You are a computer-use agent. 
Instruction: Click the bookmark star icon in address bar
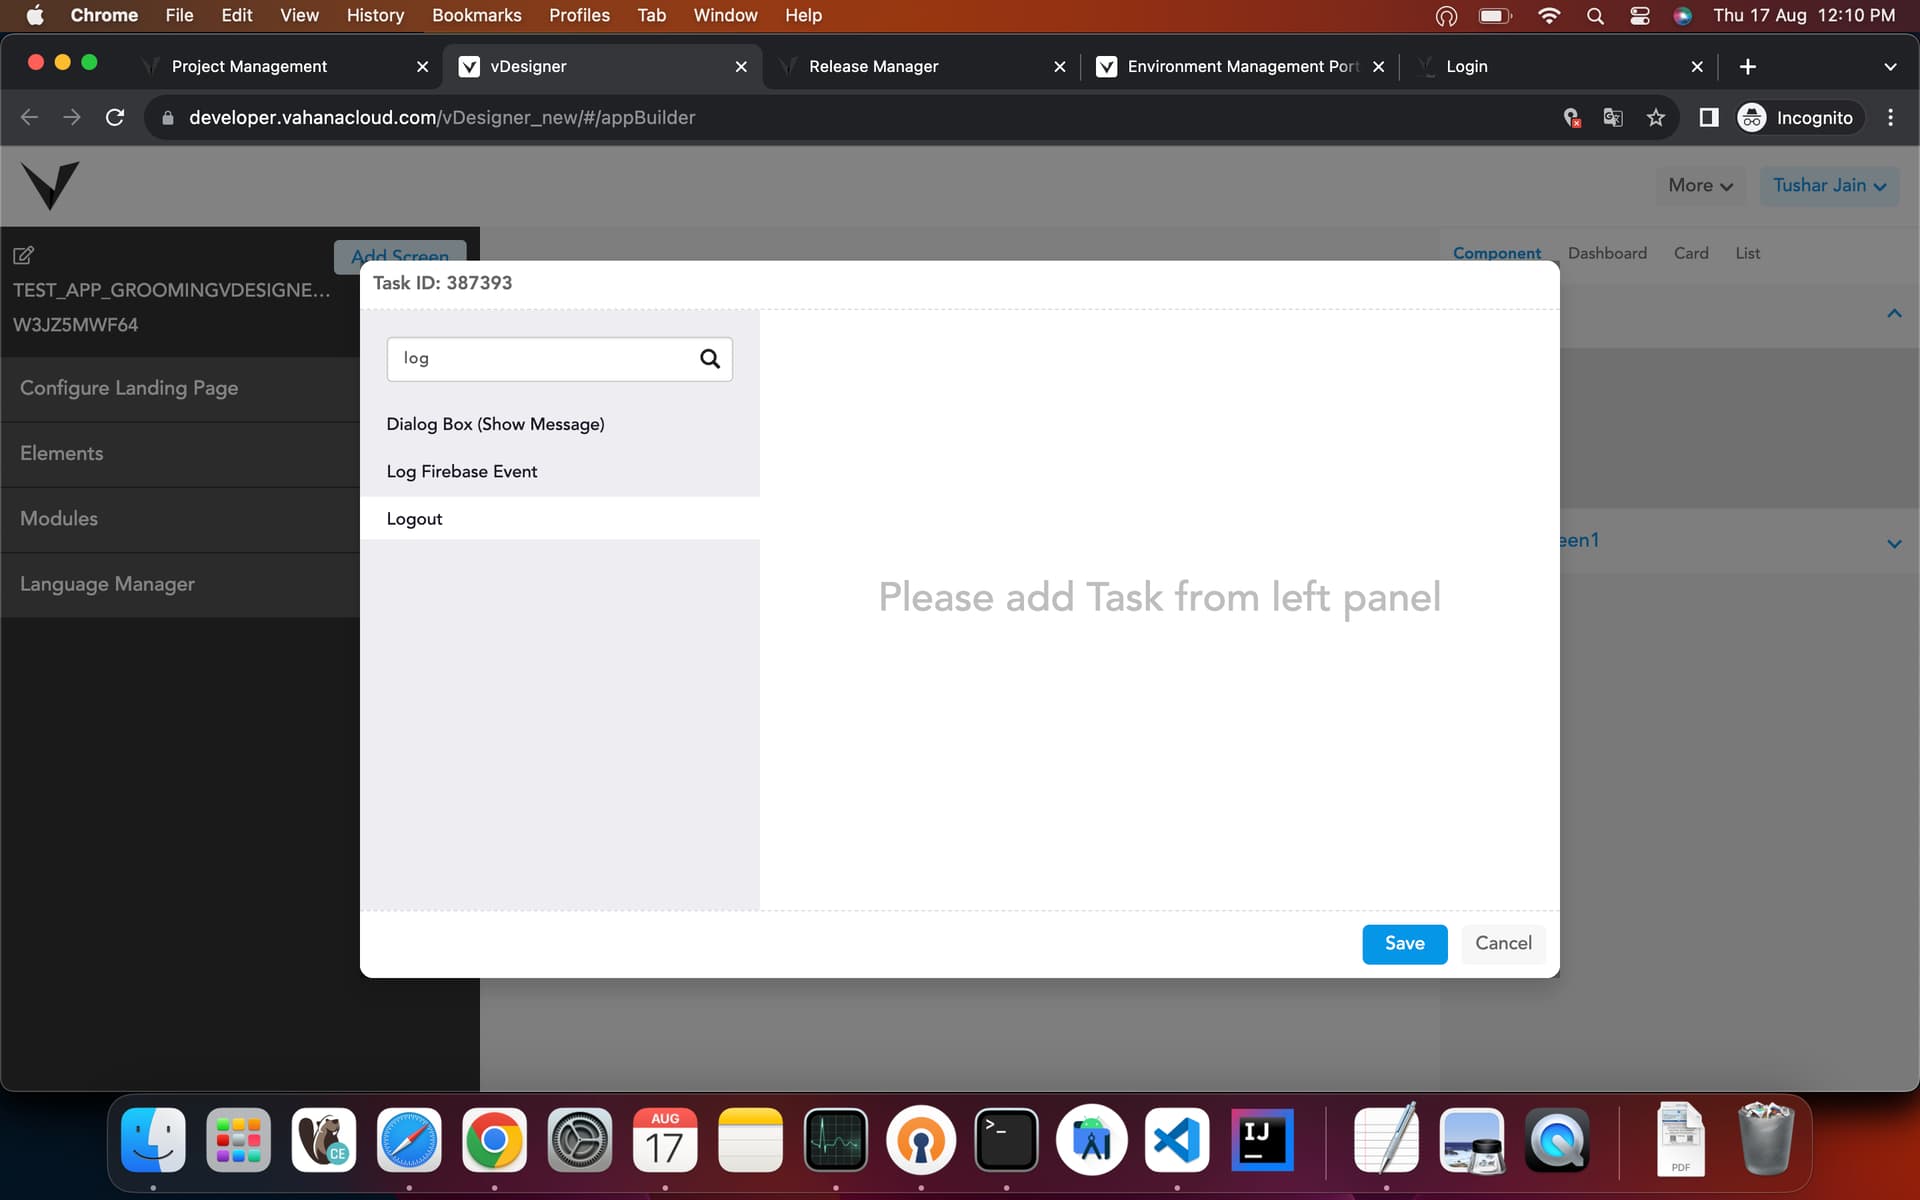coord(1656,118)
